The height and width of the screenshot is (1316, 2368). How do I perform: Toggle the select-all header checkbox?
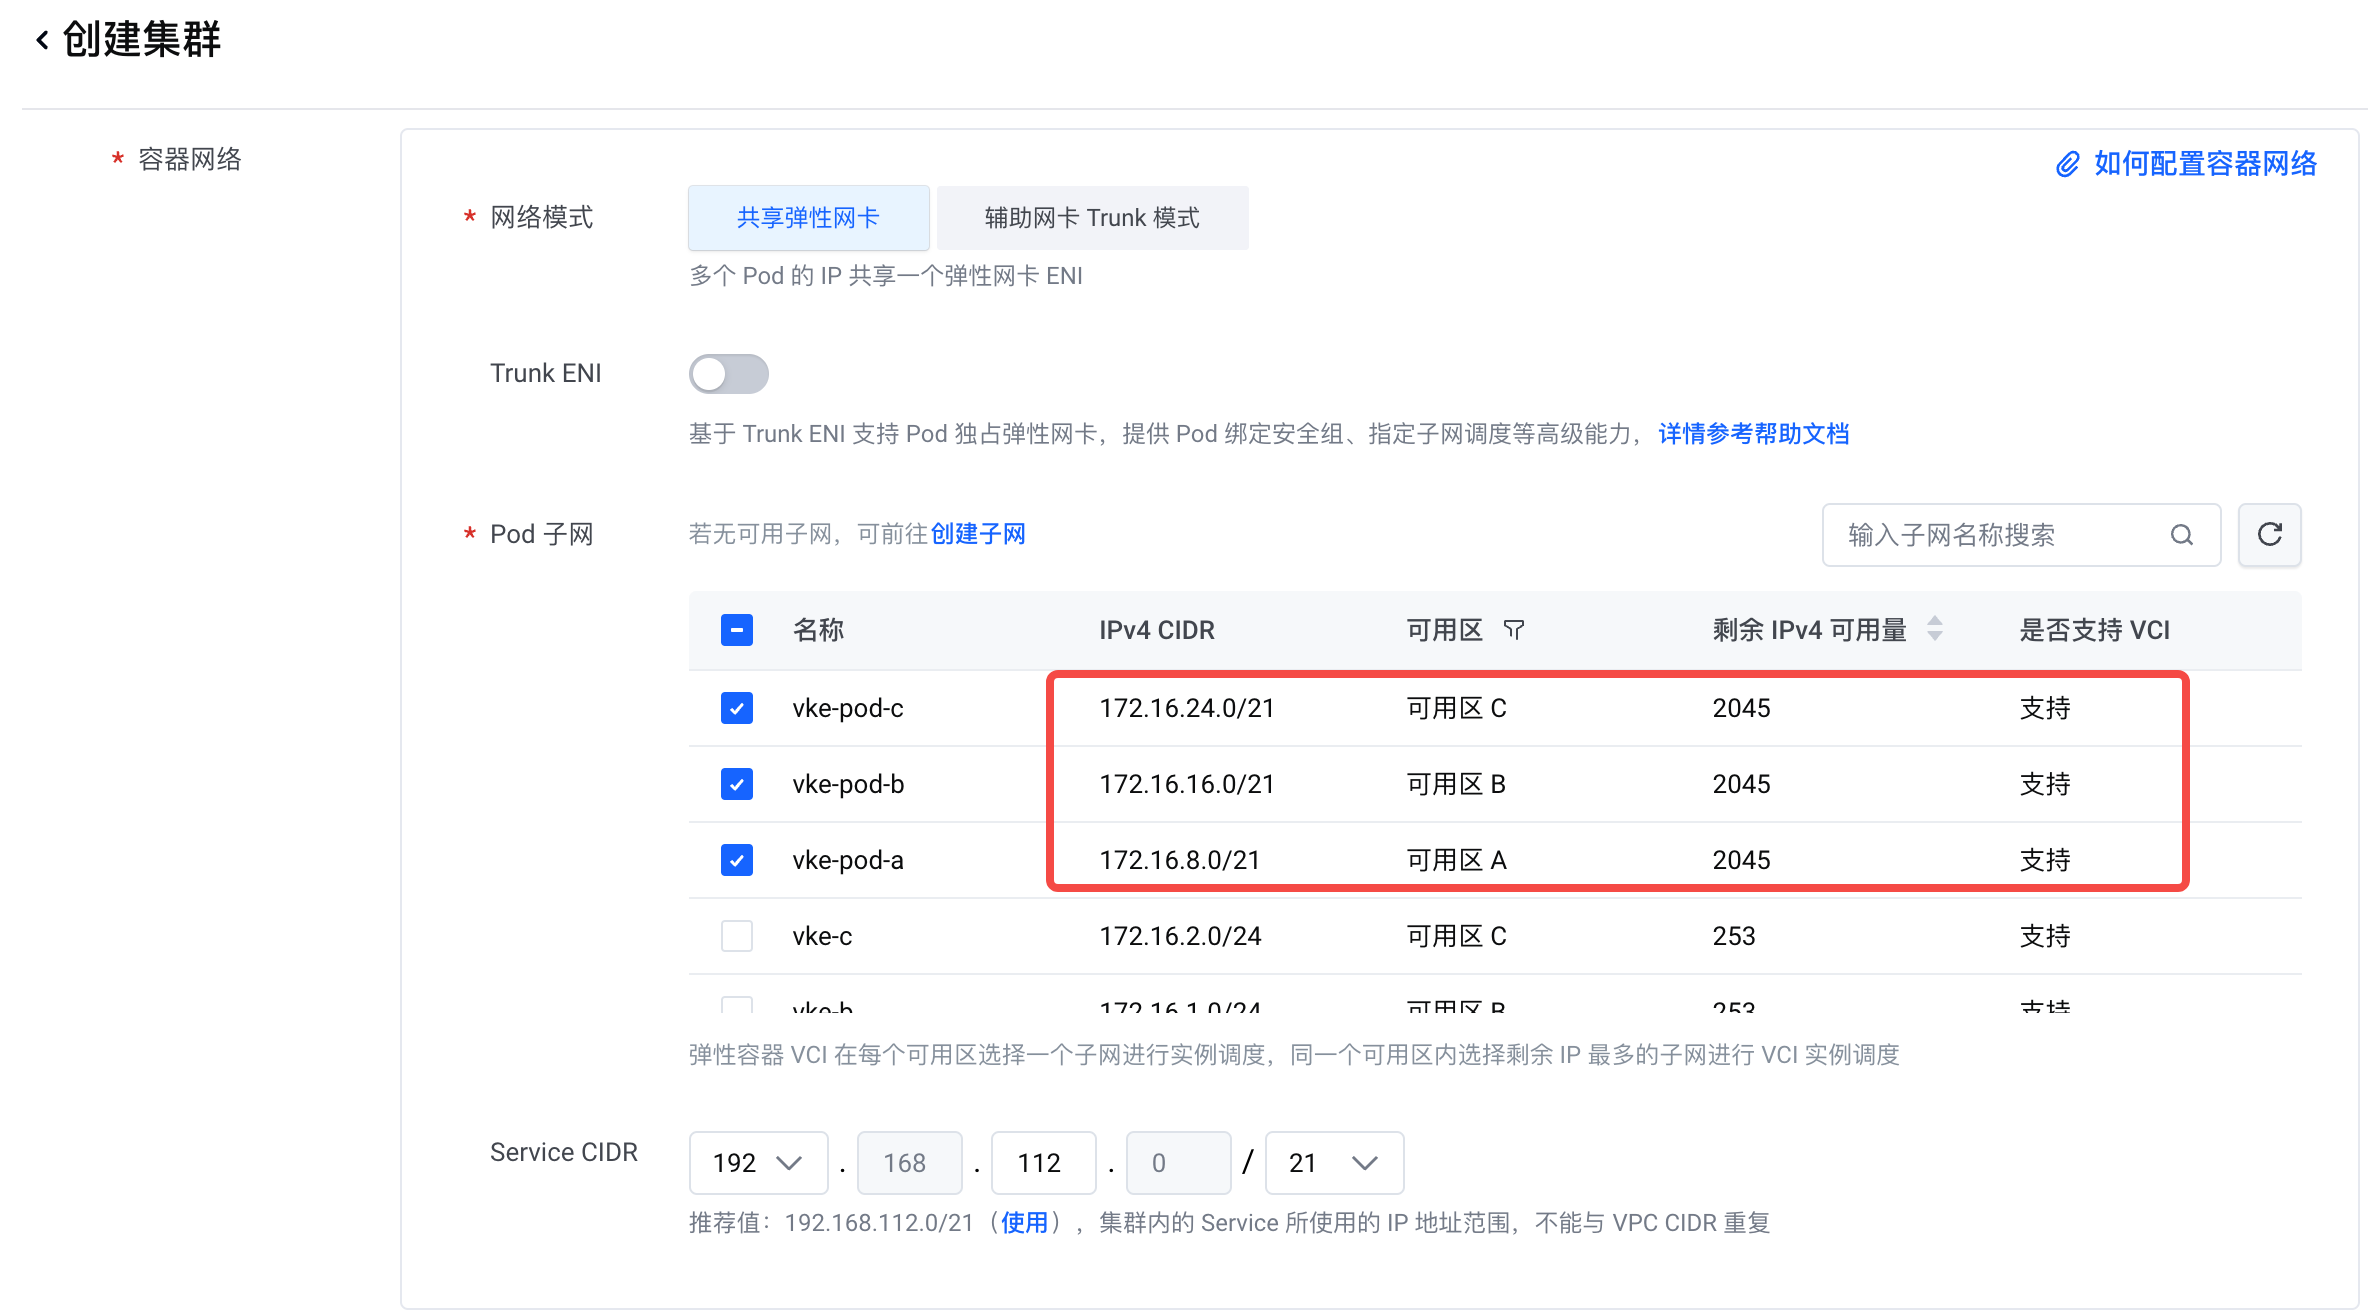(x=737, y=630)
